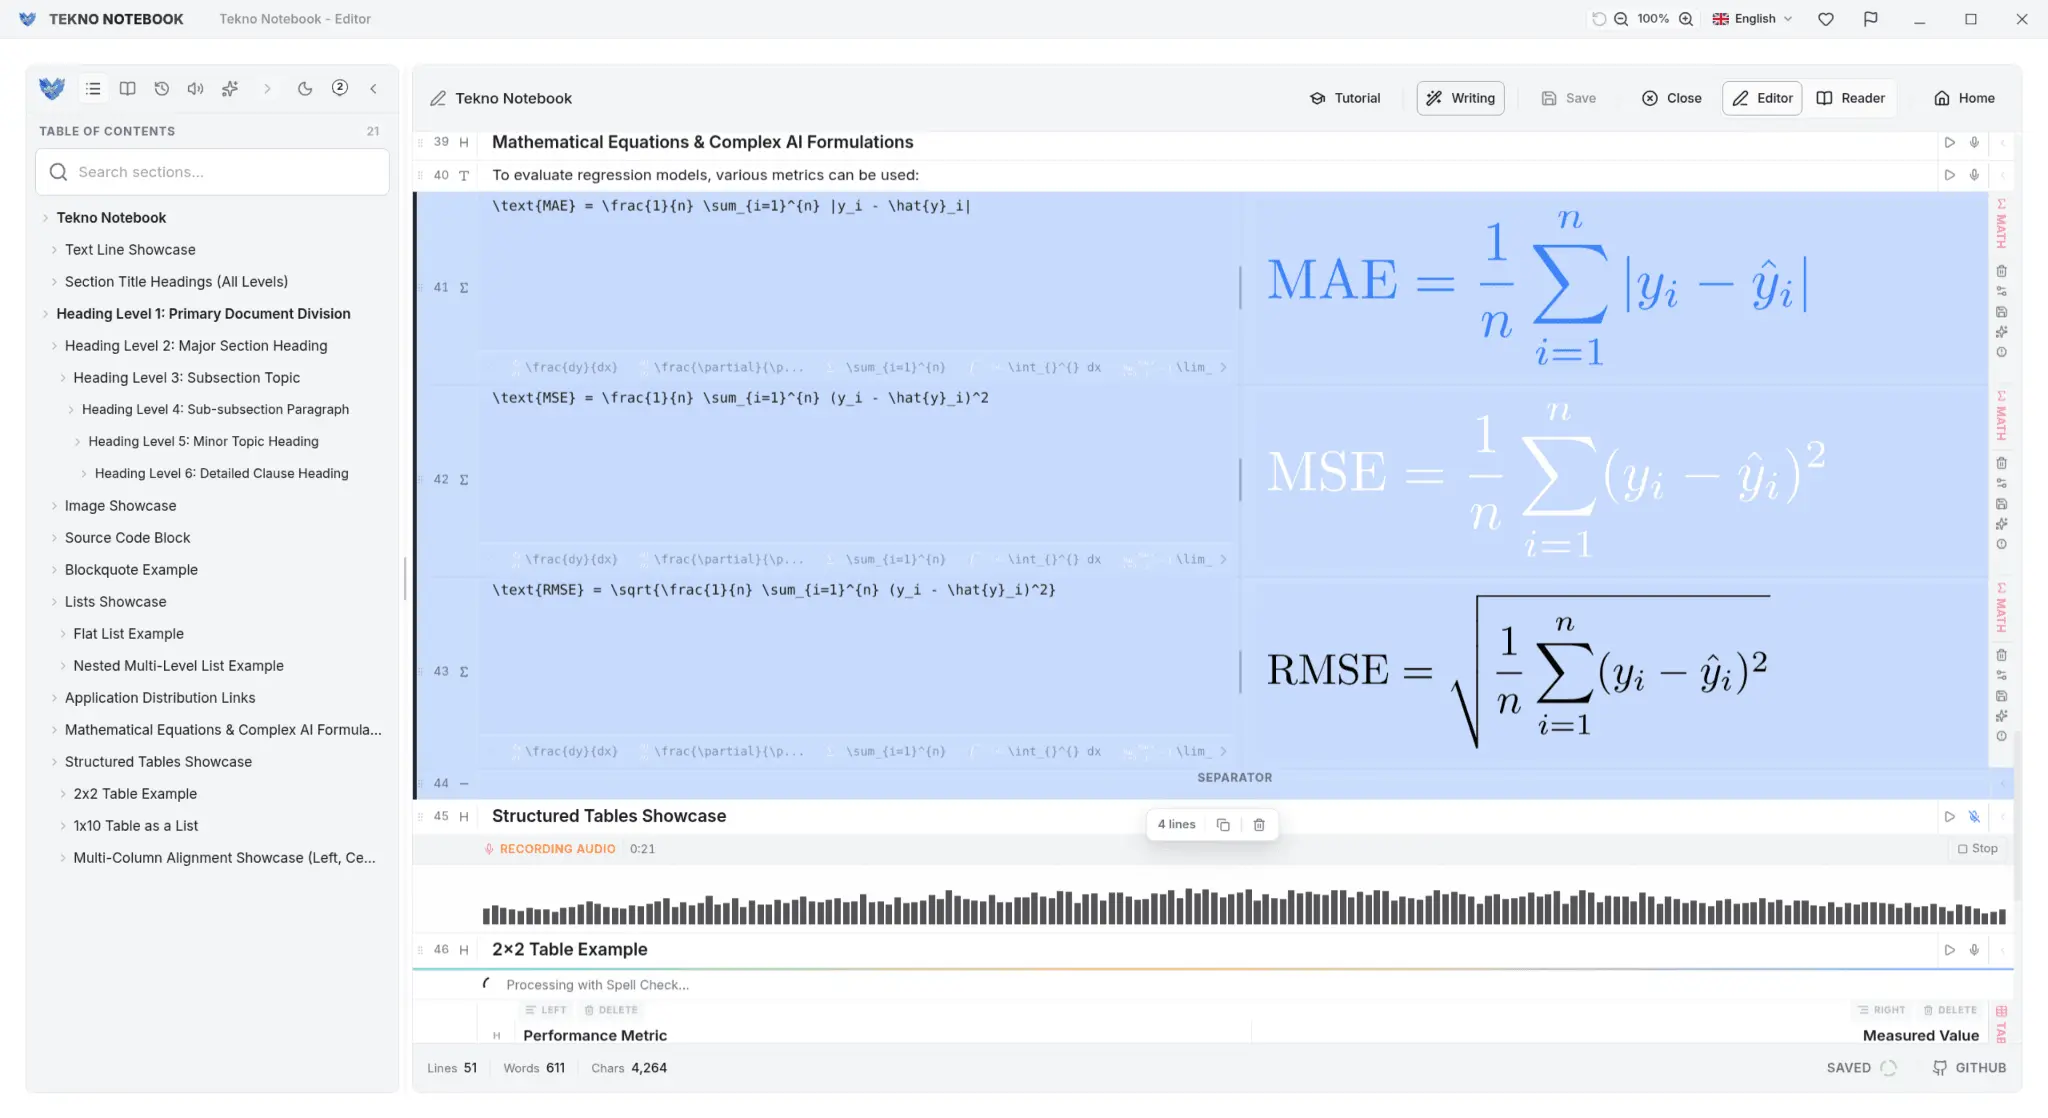Open the audio panel in sidebar toolbar
The height and width of the screenshot is (1118, 2048).
195,89
